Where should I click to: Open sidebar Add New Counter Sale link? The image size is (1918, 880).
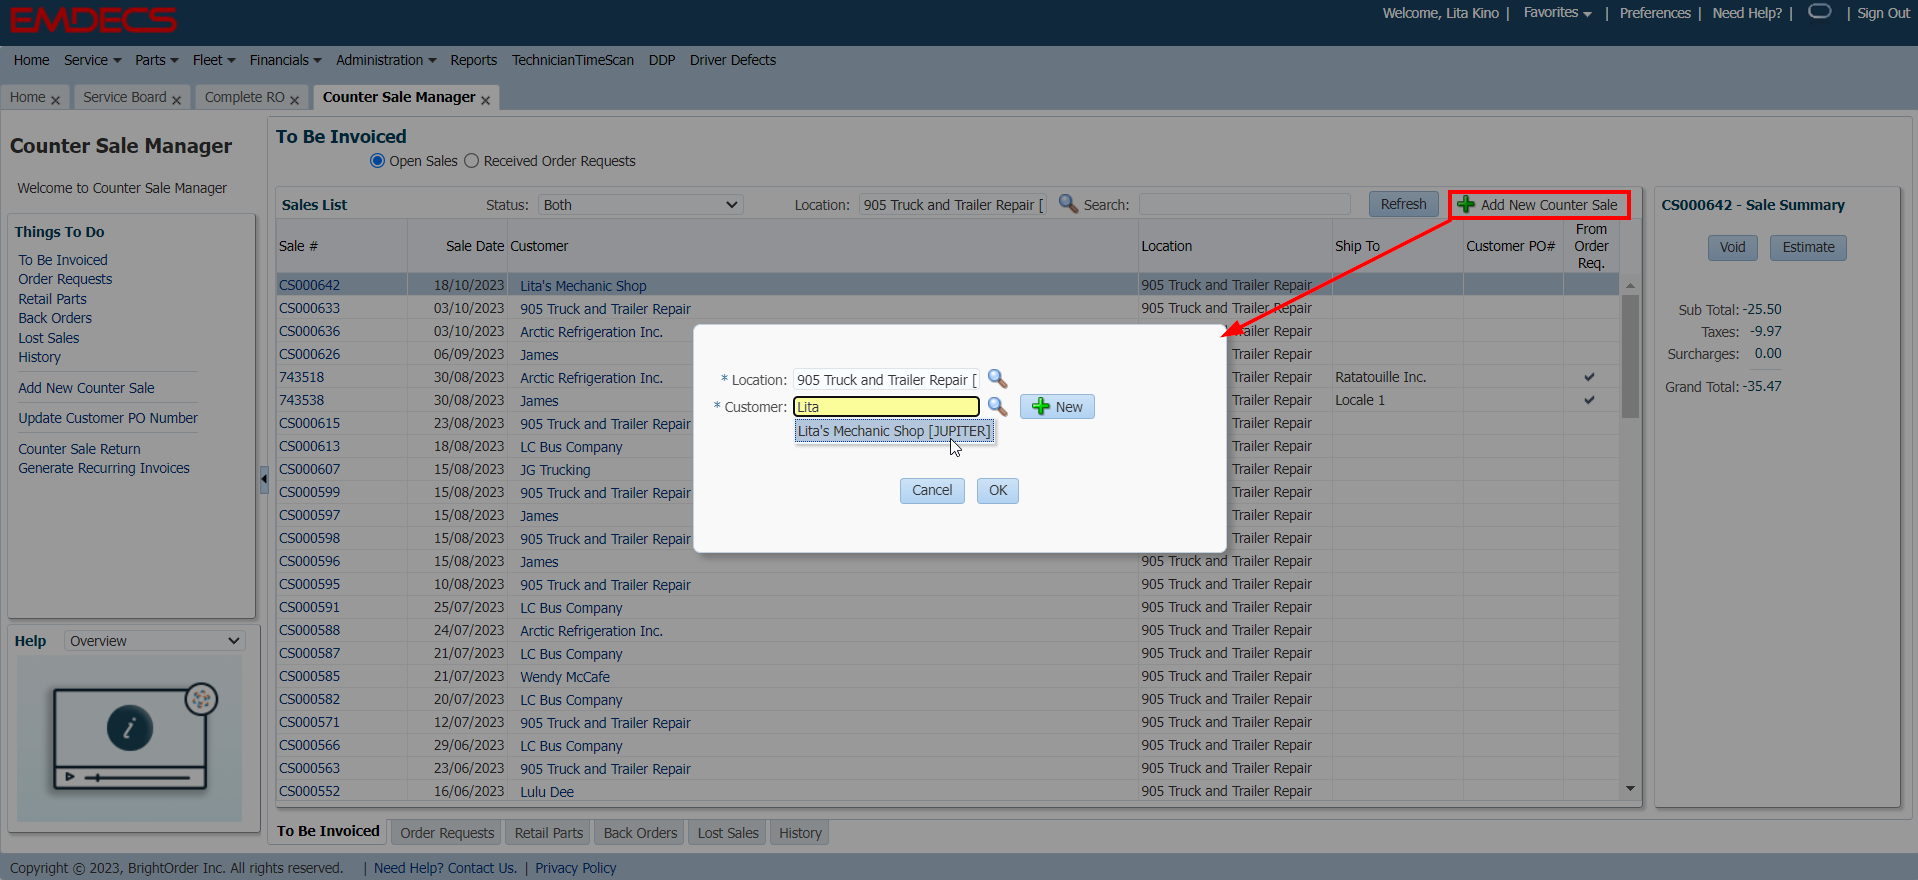click(86, 388)
